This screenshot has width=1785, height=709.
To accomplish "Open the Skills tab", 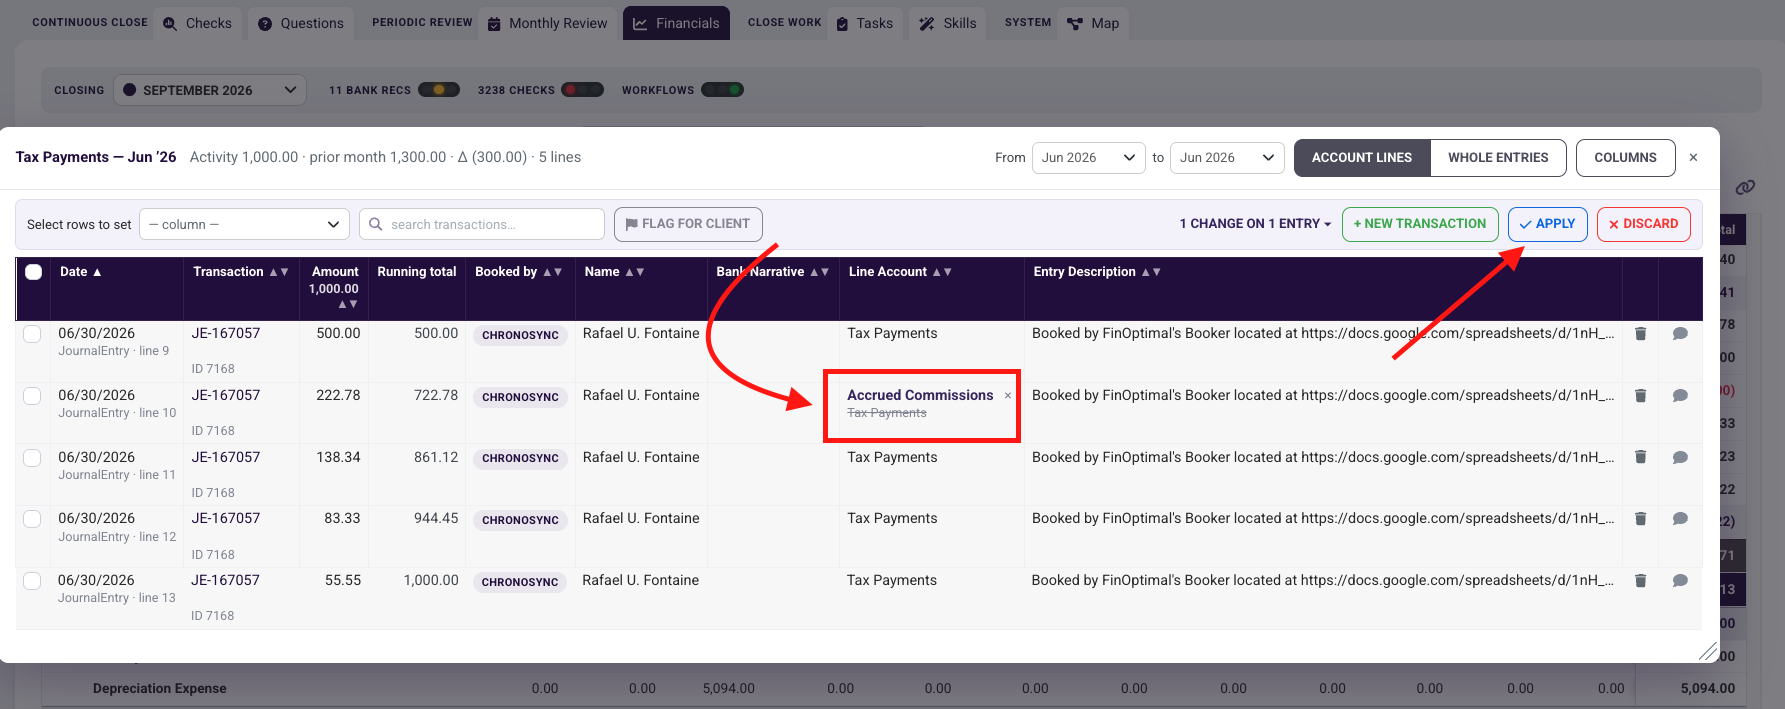I will click(x=948, y=23).
